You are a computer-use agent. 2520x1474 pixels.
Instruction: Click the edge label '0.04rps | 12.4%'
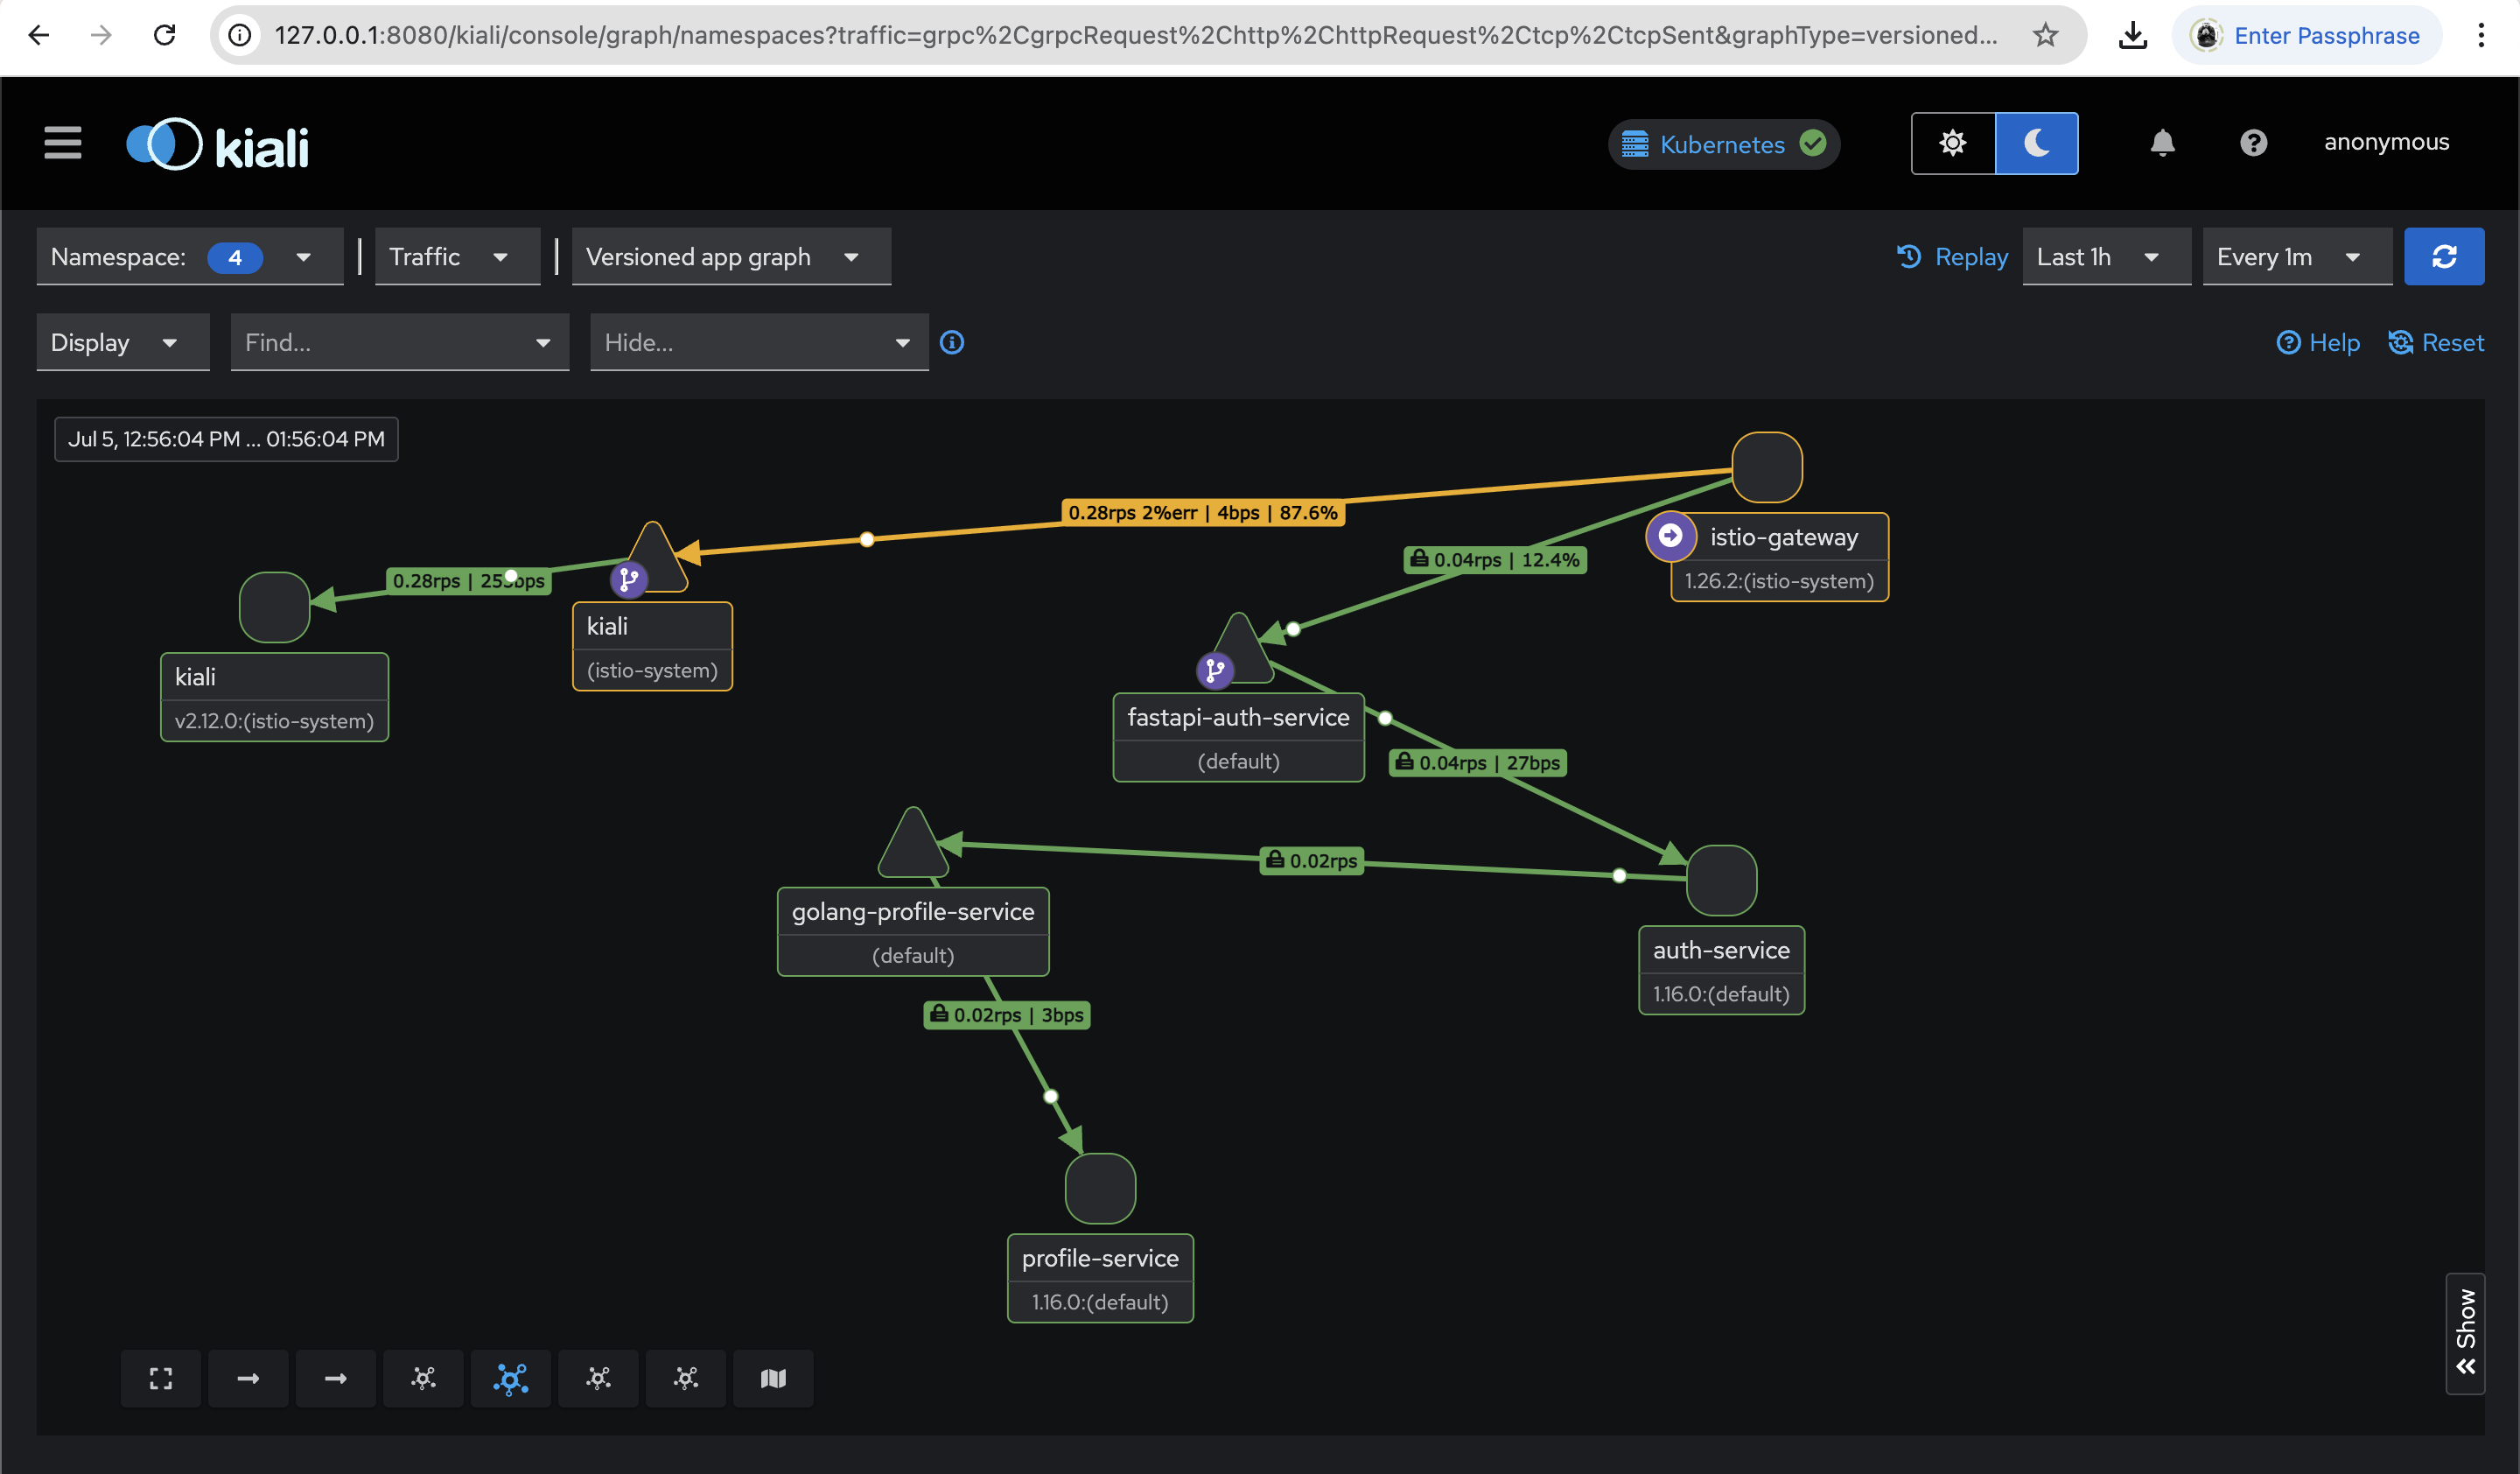[1495, 559]
